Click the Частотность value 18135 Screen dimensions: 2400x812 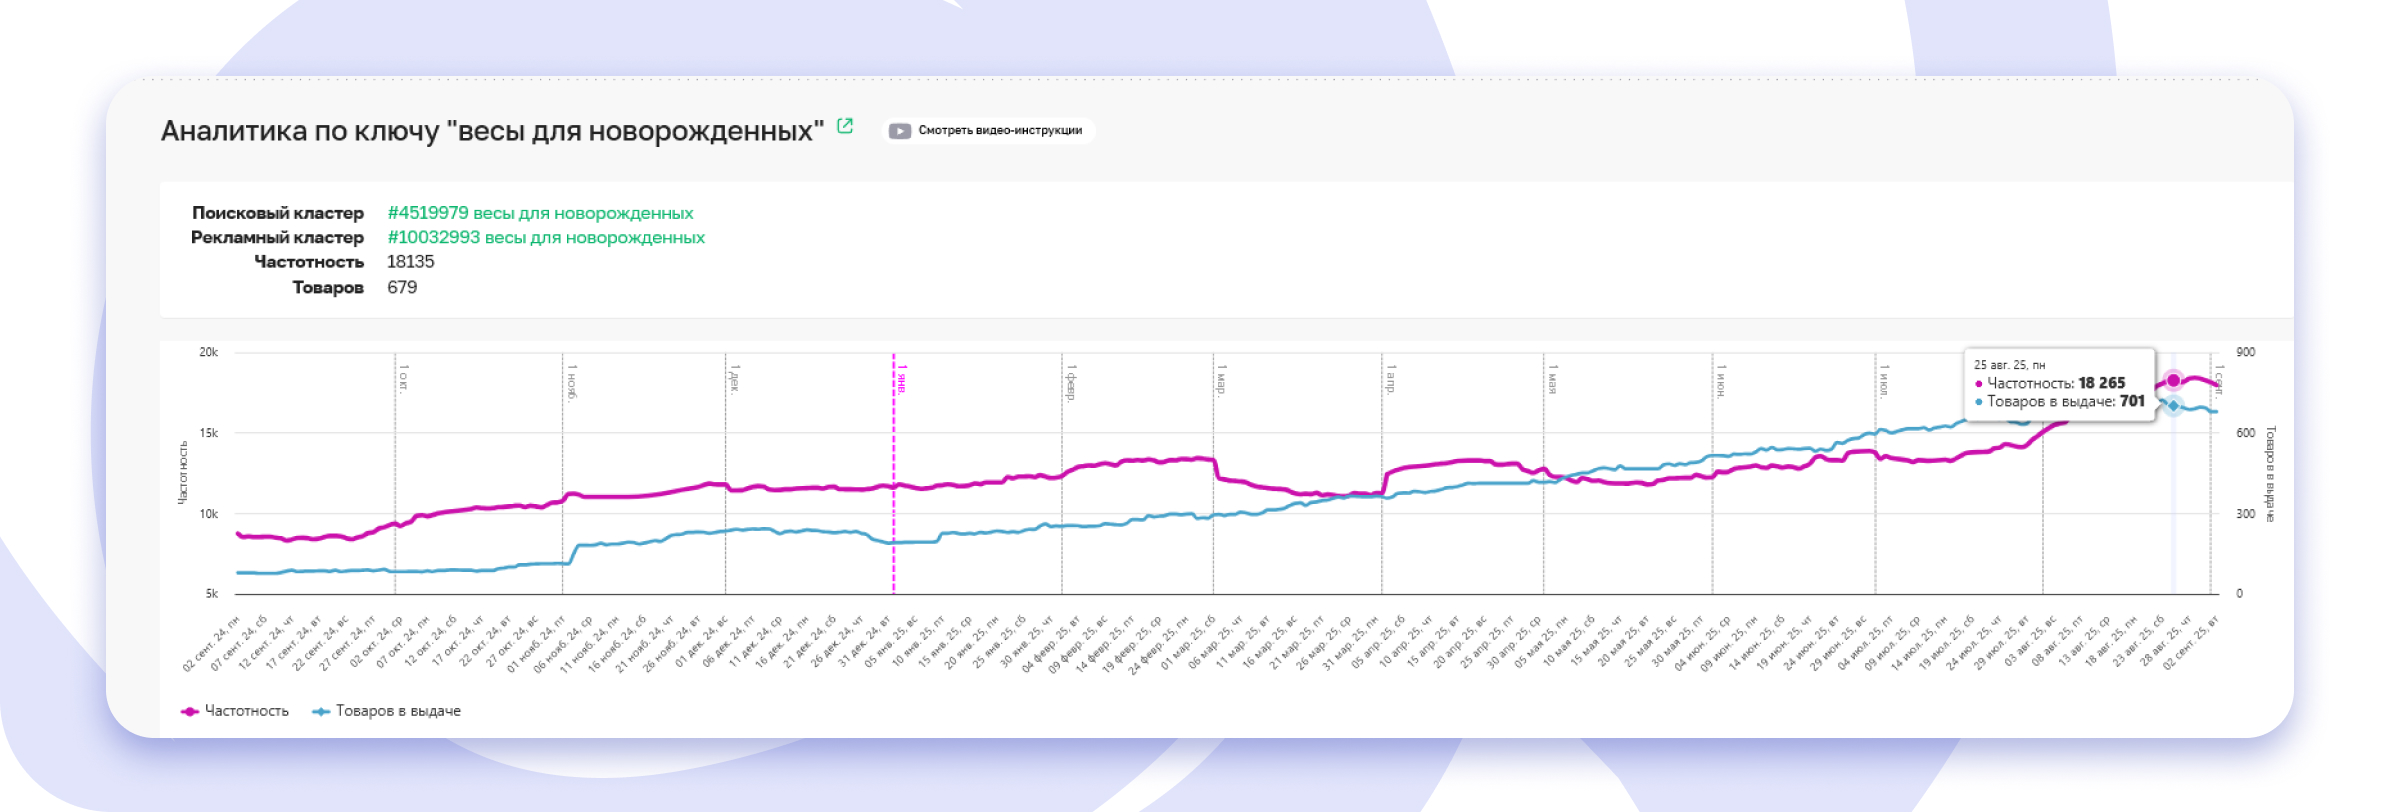pos(410,262)
